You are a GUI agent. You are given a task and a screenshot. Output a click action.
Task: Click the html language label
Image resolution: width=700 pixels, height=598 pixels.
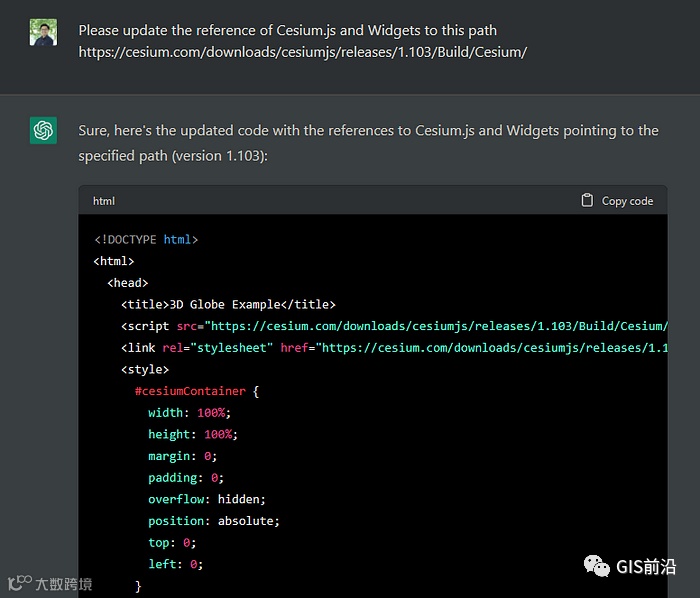[x=104, y=201]
